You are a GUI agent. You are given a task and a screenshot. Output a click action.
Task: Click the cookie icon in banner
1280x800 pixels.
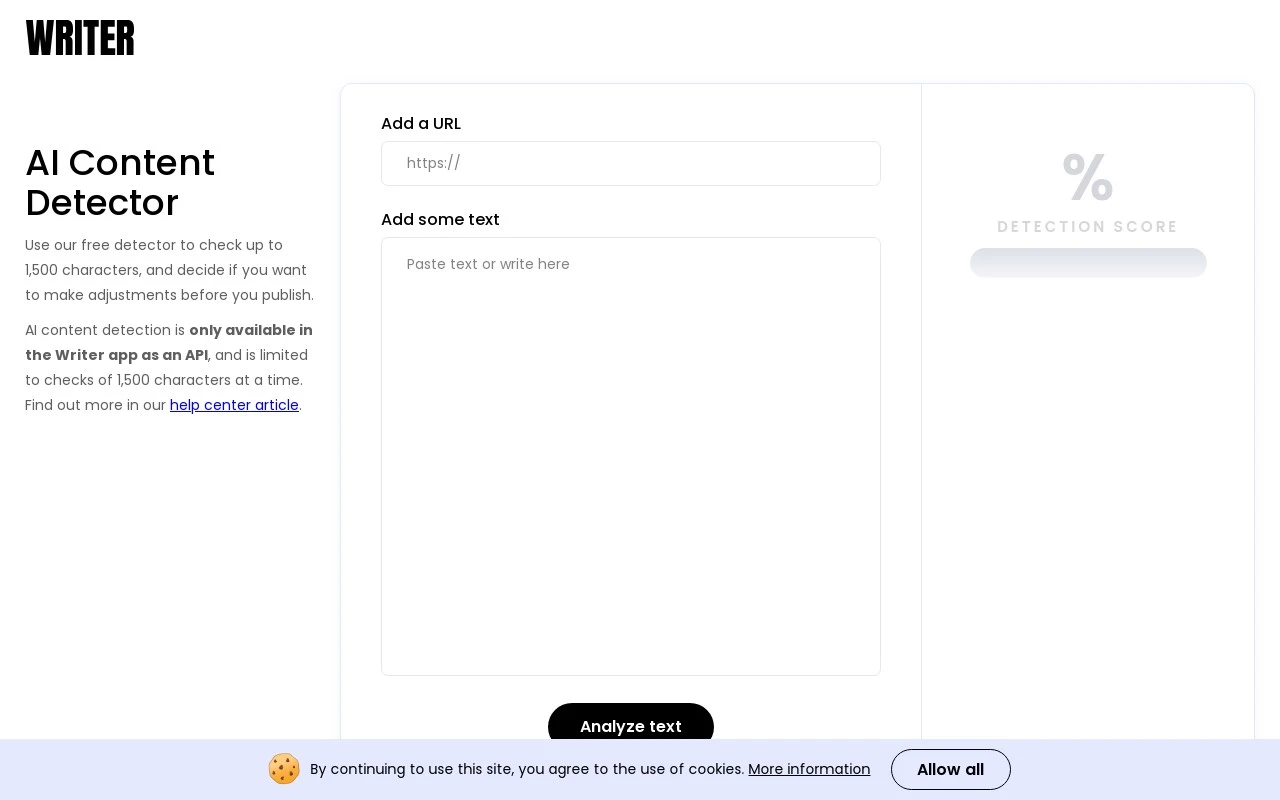[284, 769]
